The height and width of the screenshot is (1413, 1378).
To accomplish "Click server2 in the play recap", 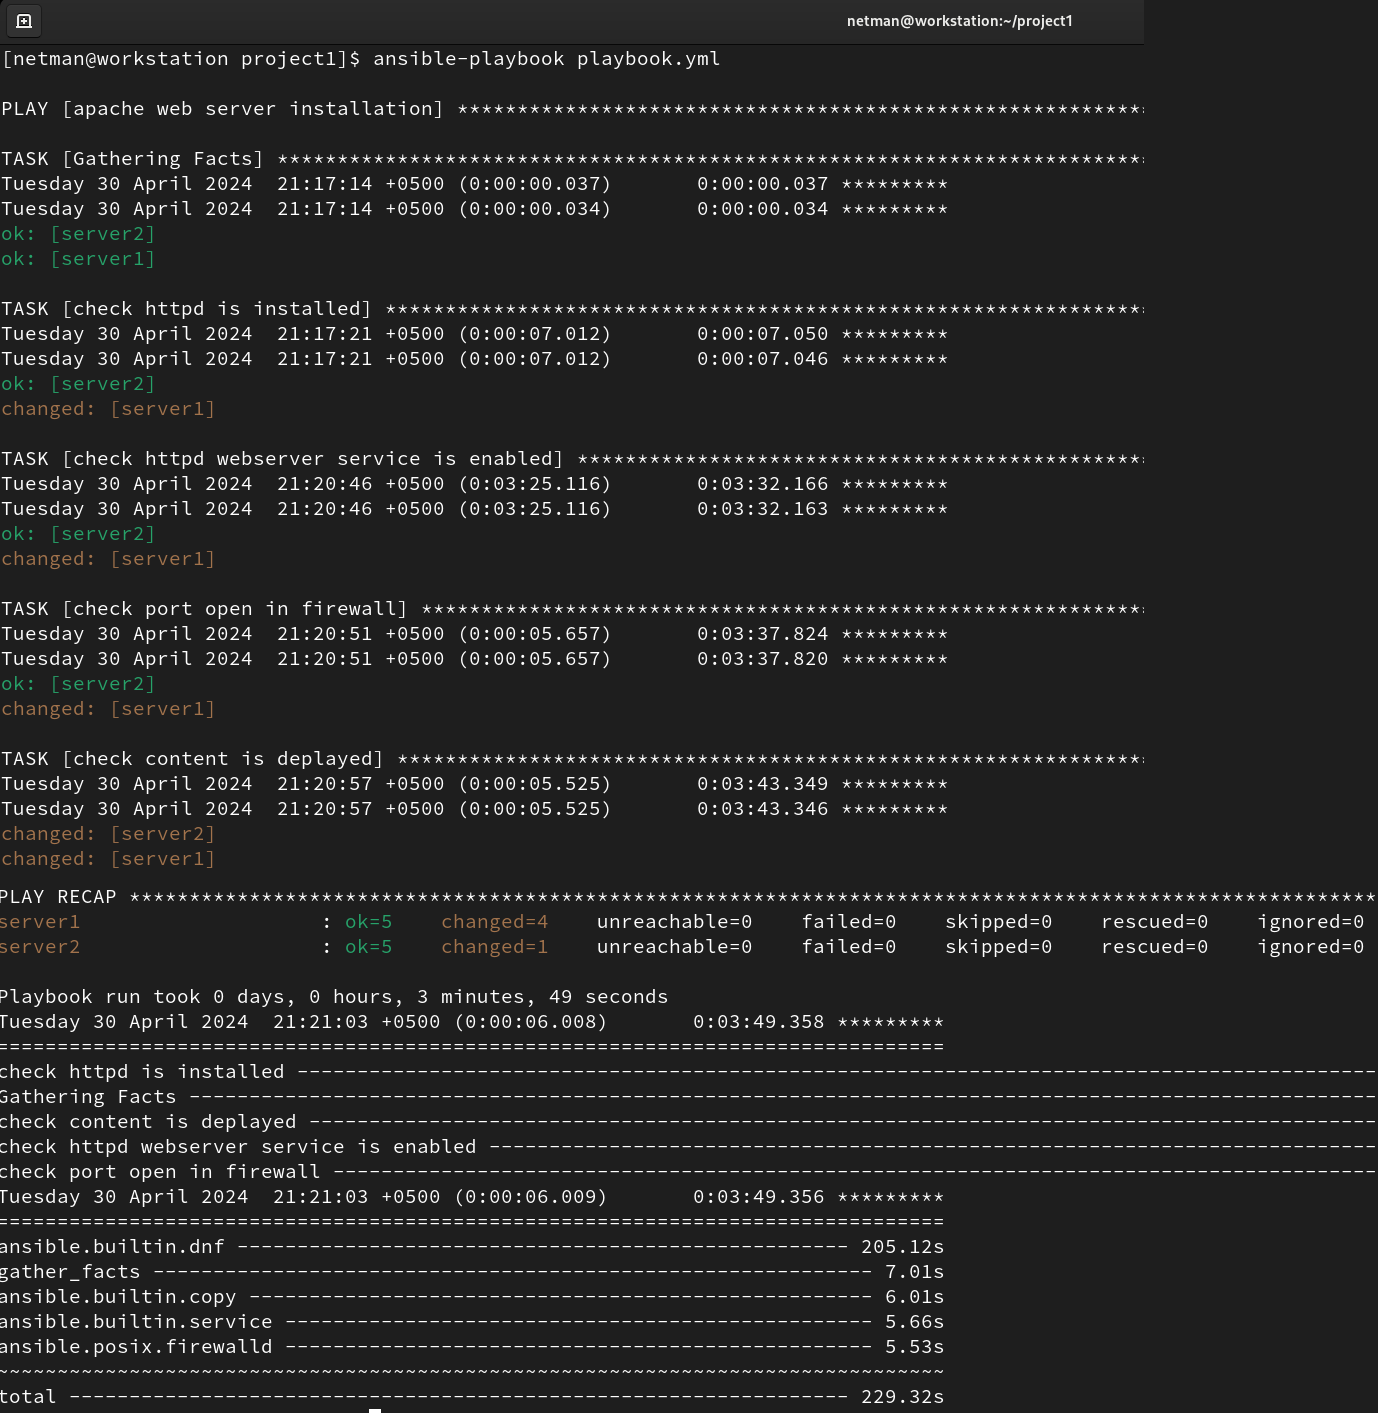I will tap(40, 947).
